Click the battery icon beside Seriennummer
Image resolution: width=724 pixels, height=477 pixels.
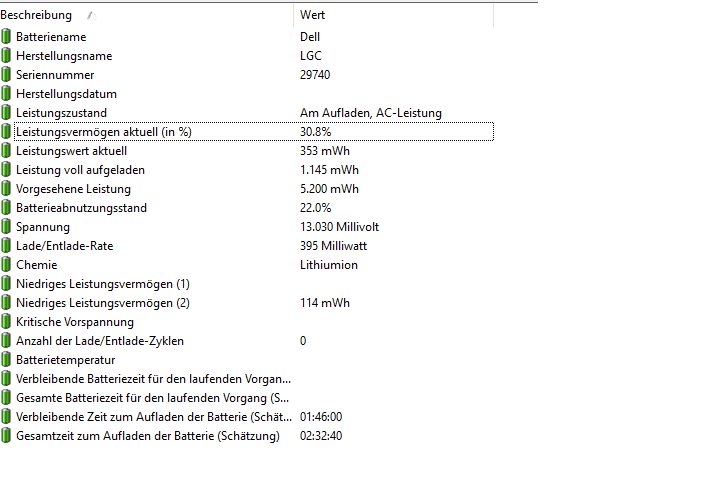point(6,74)
